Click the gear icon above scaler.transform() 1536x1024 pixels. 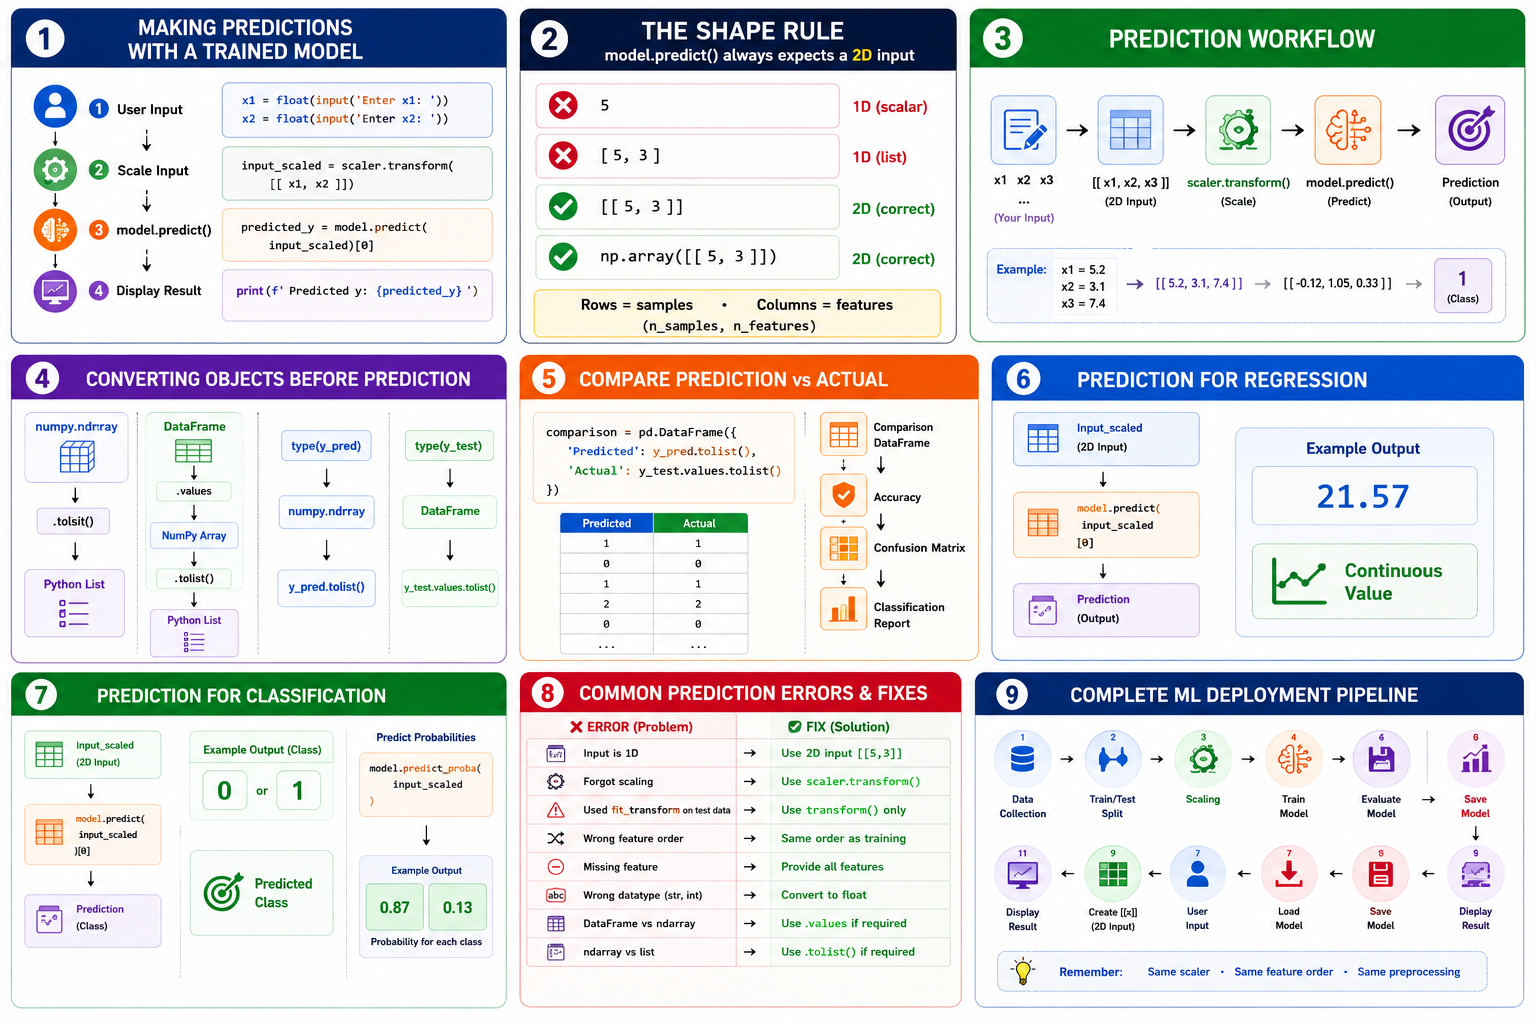(x=1238, y=130)
